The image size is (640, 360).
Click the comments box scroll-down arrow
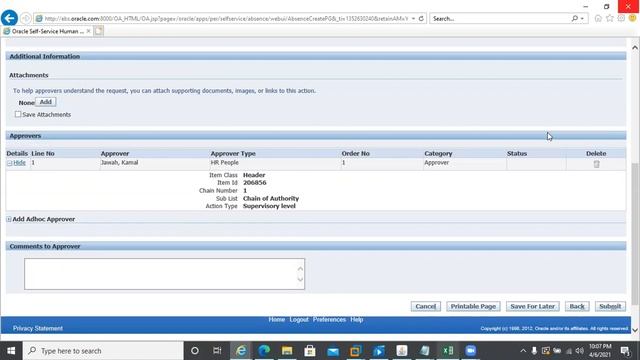[x=300, y=280]
